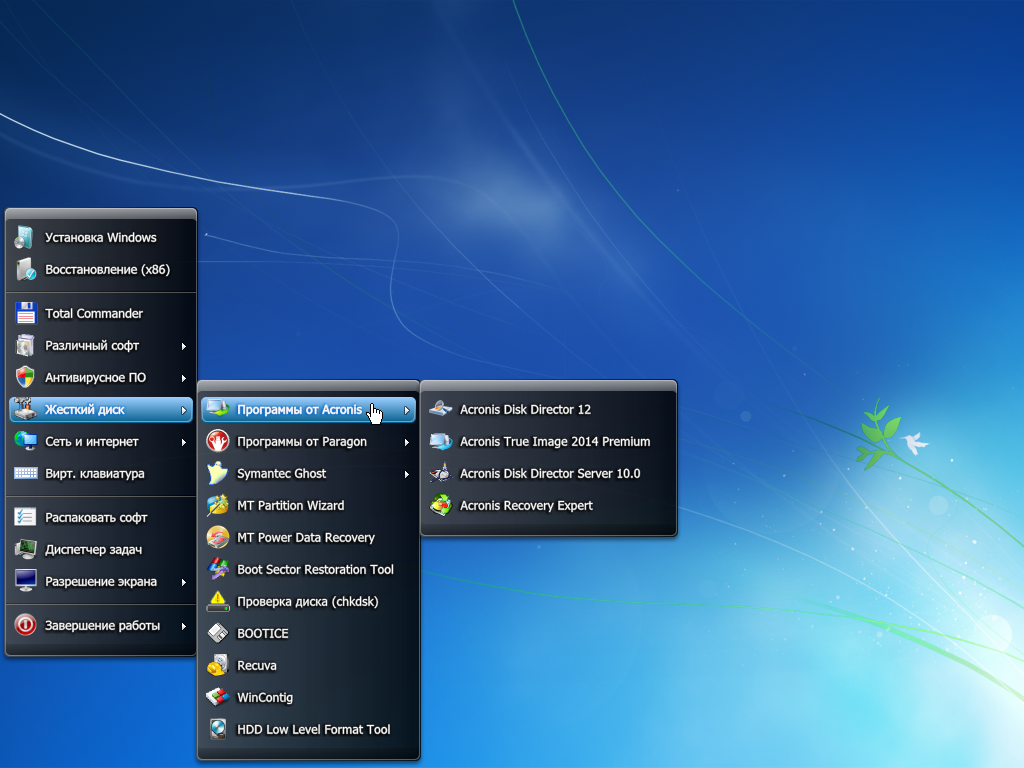Open the Установка Windows menu entry

101,238
